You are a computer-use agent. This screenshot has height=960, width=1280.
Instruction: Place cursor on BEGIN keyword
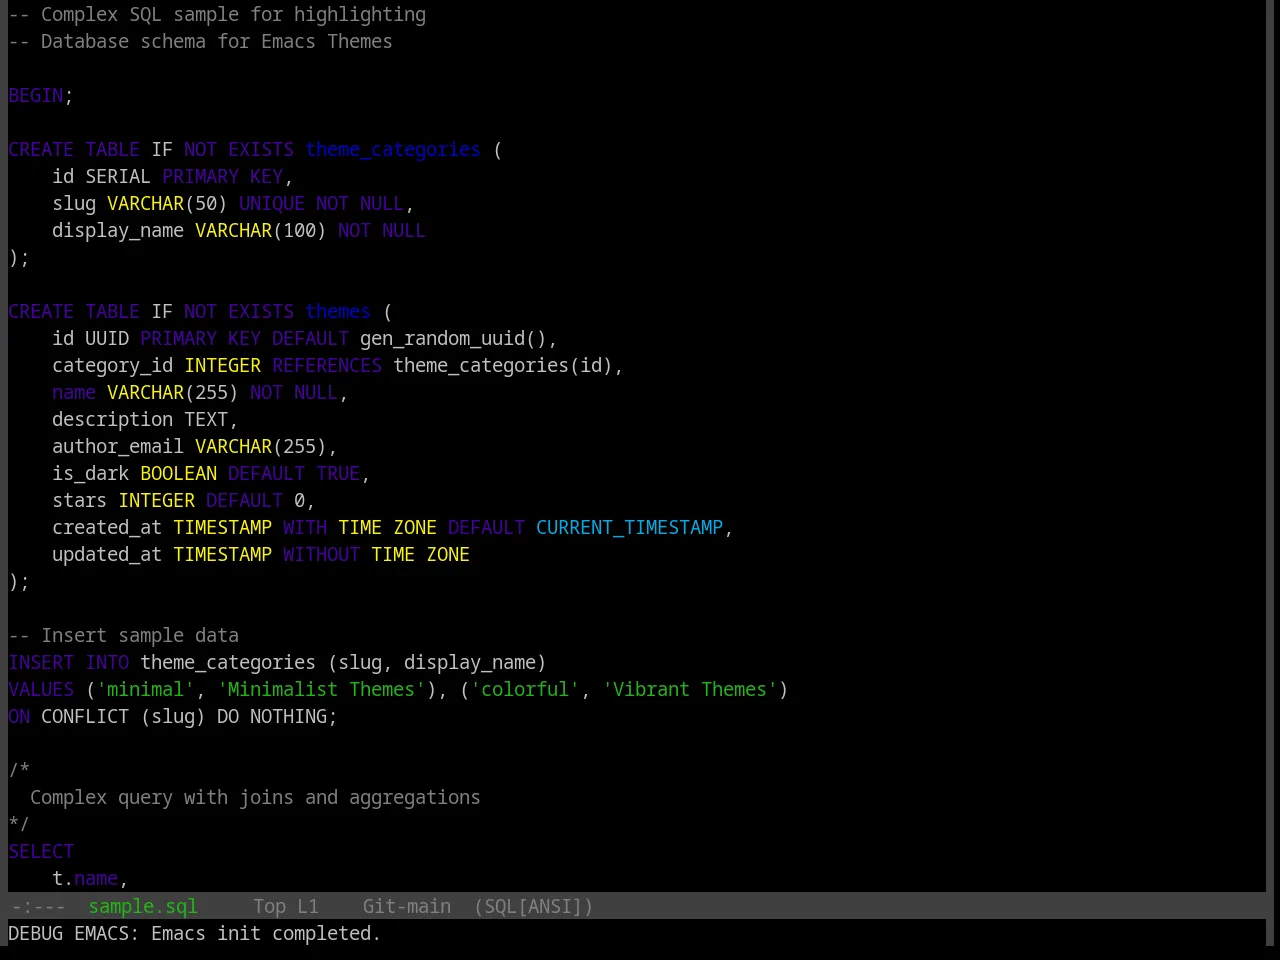coord(36,95)
